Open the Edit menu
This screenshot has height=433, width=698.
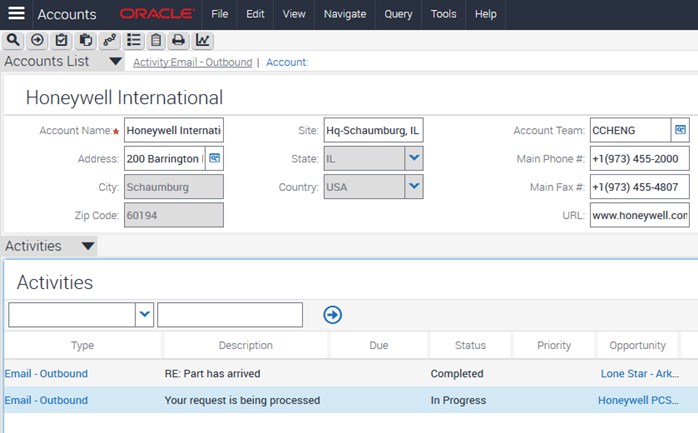[255, 14]
